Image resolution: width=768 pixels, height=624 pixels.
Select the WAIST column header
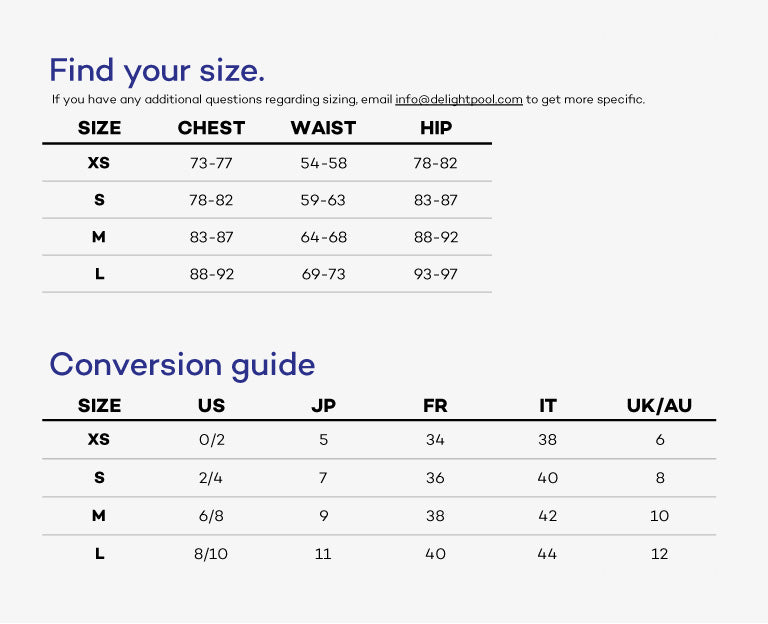click(x=323, y=128)
